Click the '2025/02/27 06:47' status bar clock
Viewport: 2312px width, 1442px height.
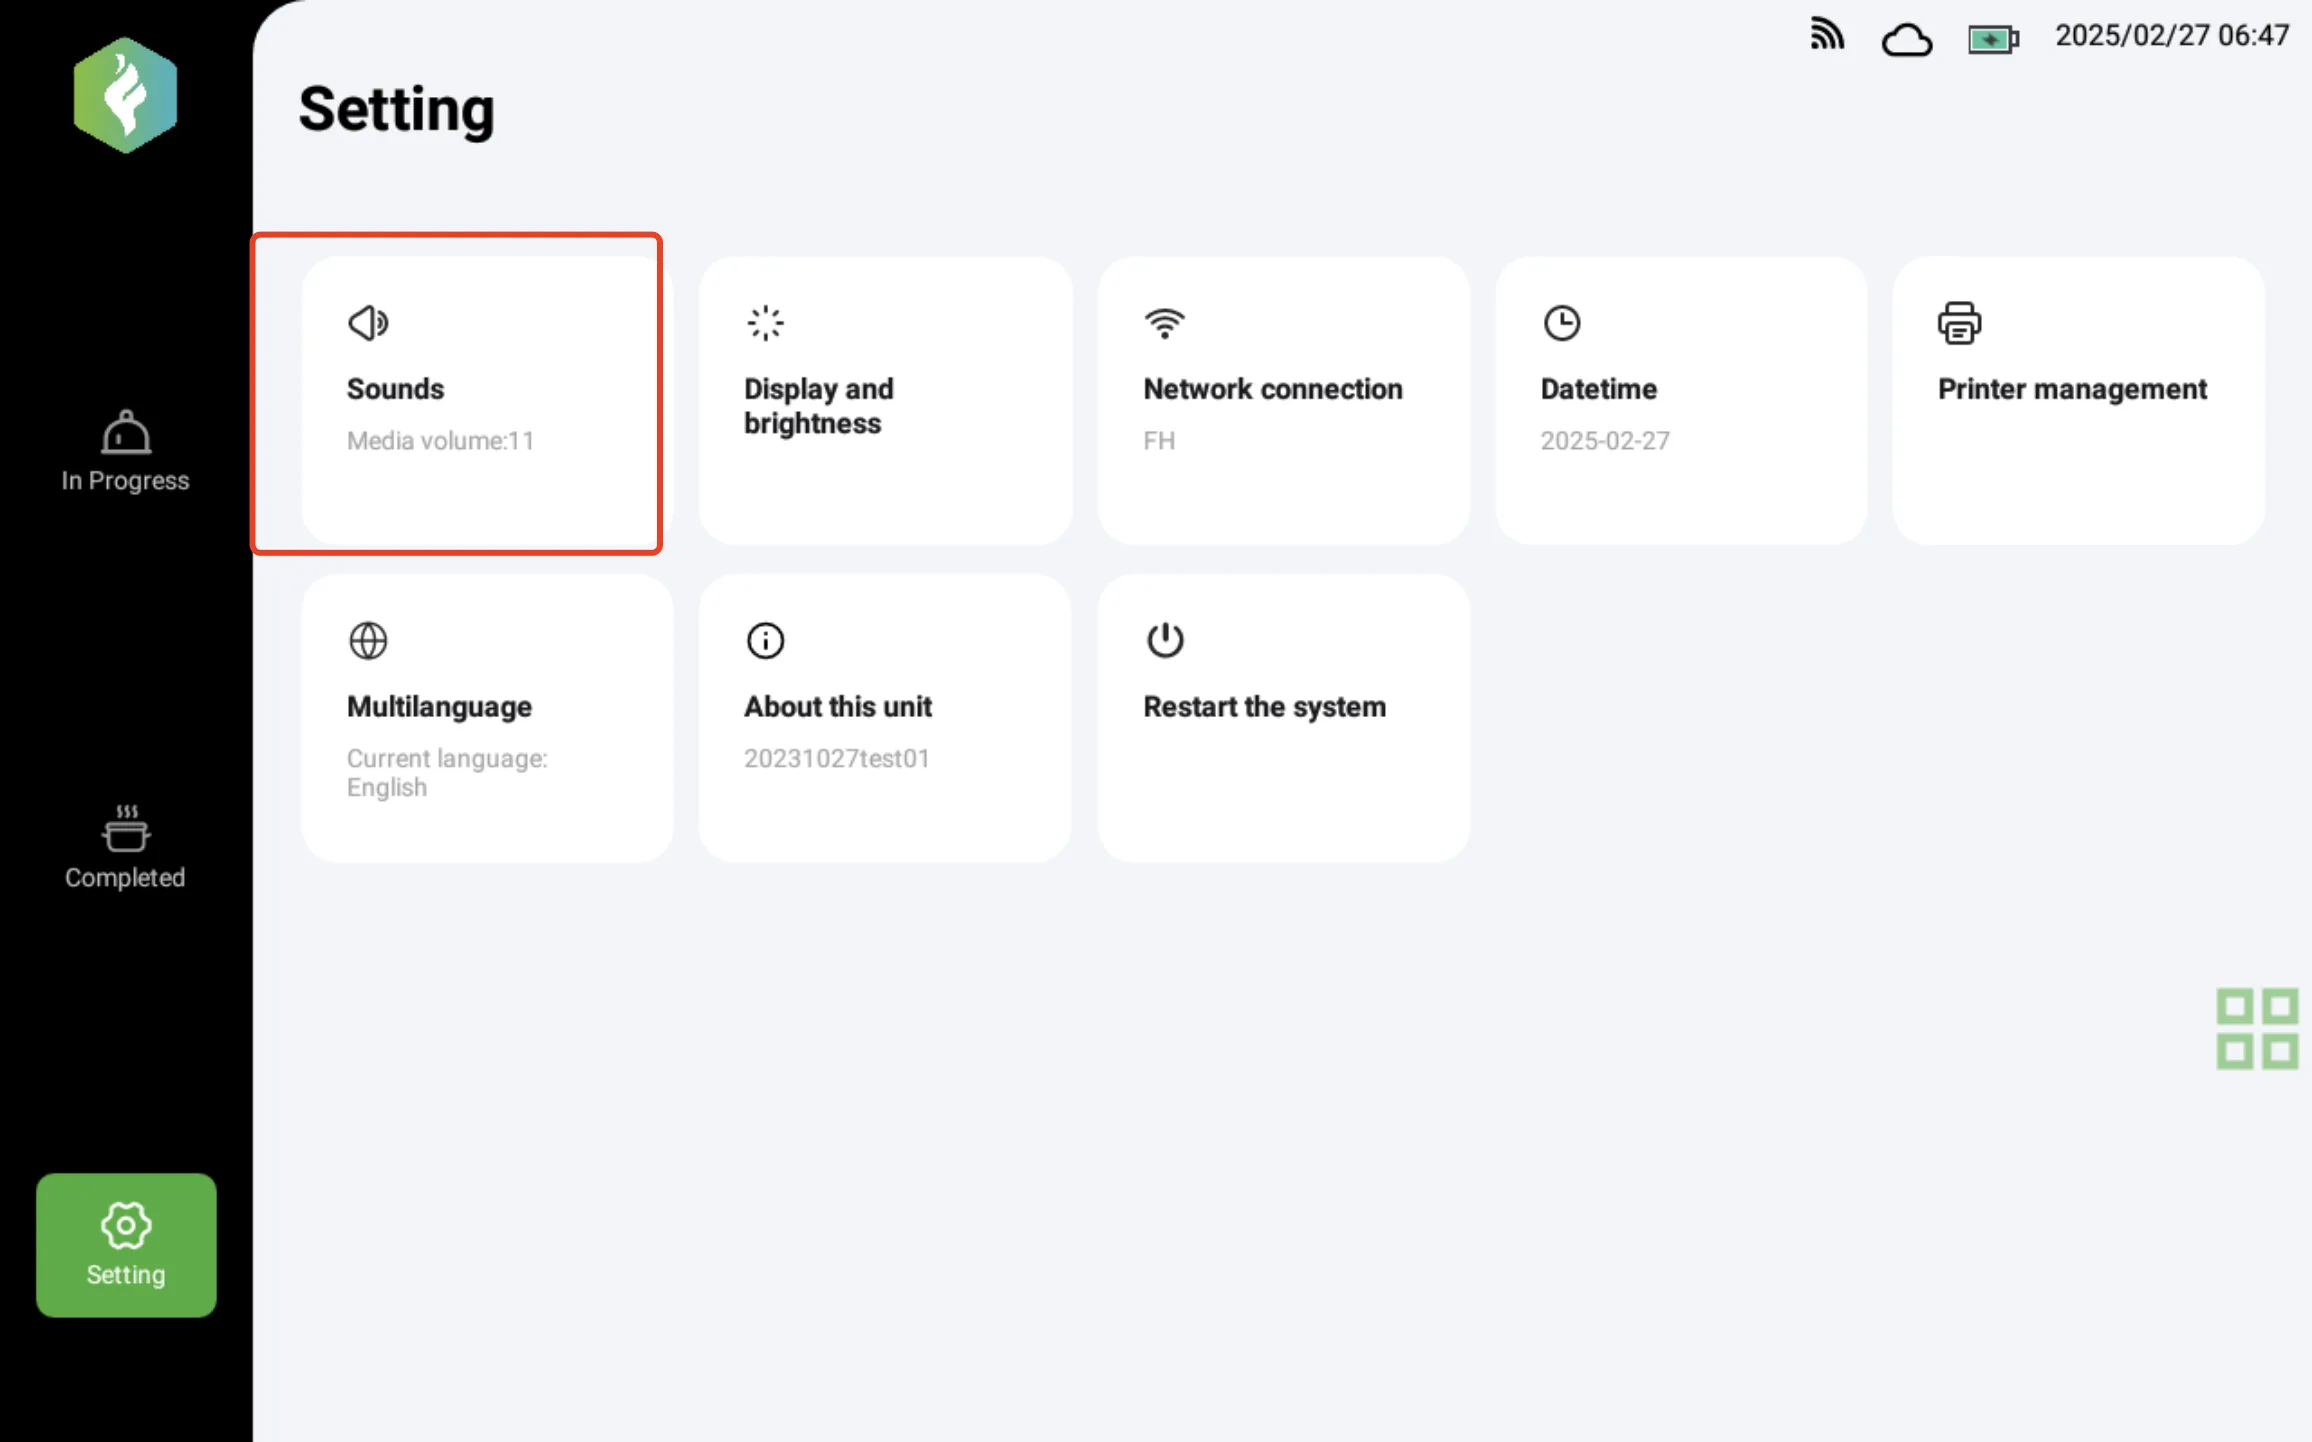point(2171,36)
